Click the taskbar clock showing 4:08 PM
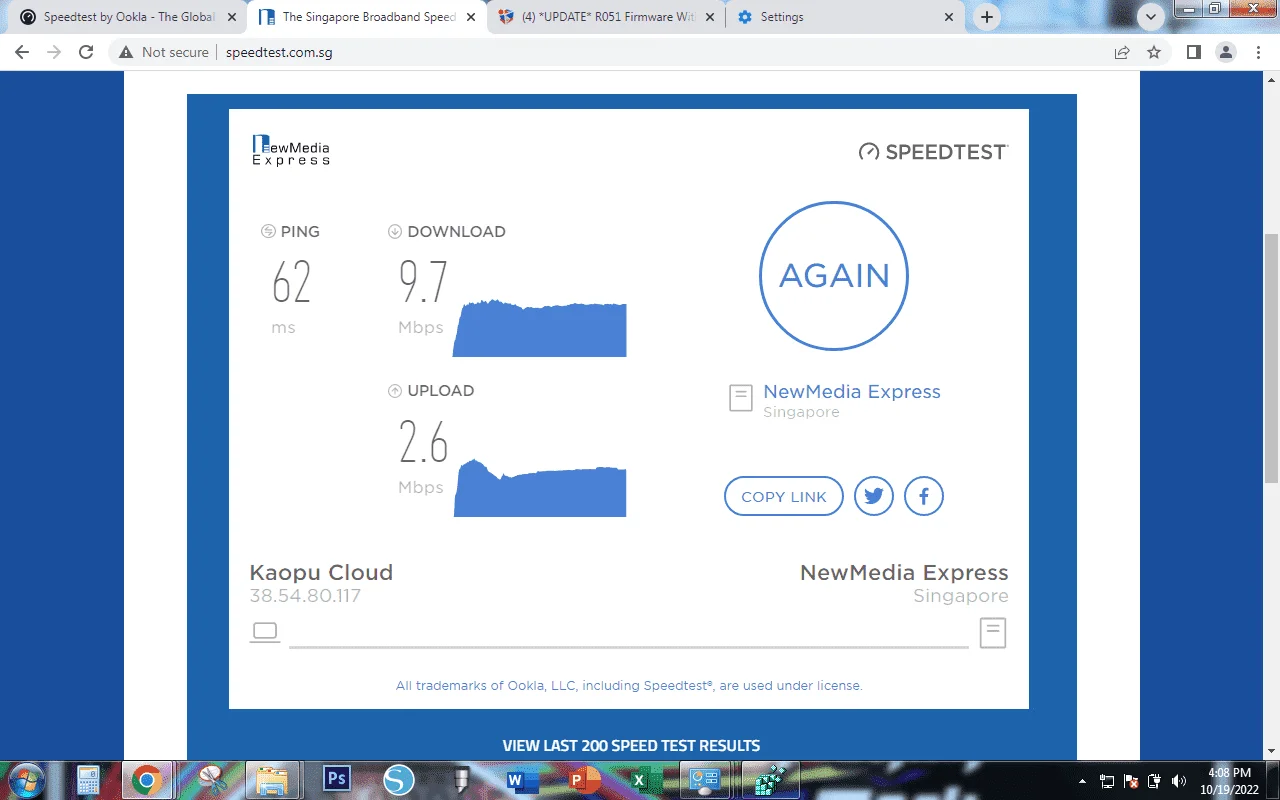Image resolution: width=1280 pixels, height=800 pixels. click(1229, 781)
